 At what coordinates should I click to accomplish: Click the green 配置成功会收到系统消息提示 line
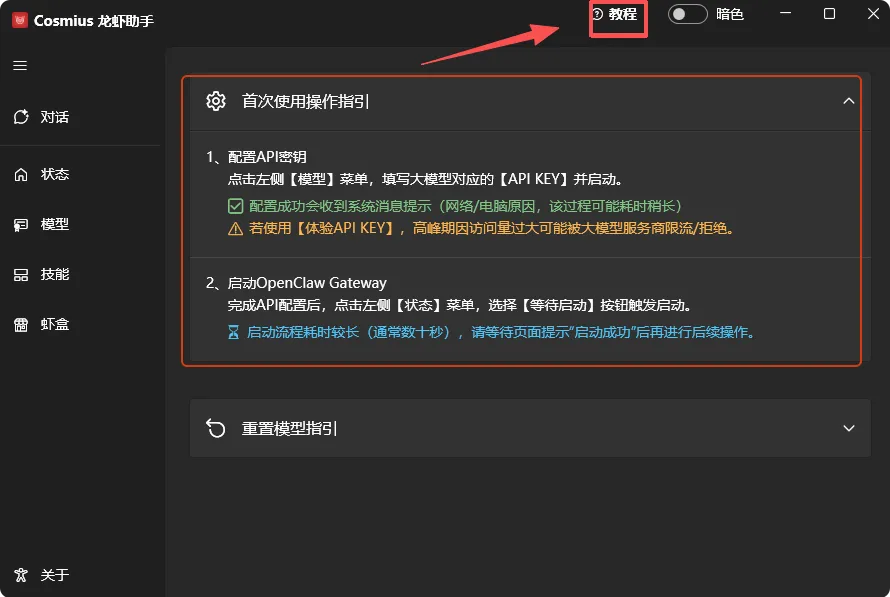465,206
